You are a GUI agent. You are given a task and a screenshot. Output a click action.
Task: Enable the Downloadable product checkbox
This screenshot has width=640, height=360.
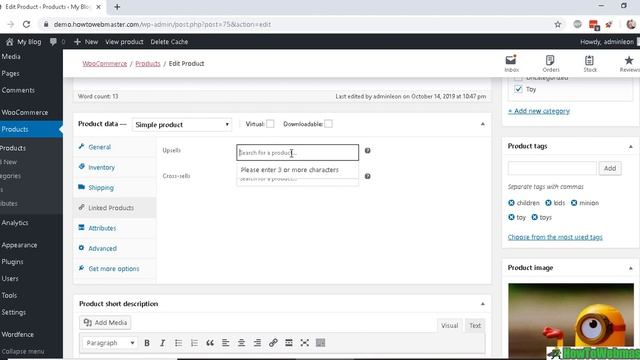pos(328,124)
